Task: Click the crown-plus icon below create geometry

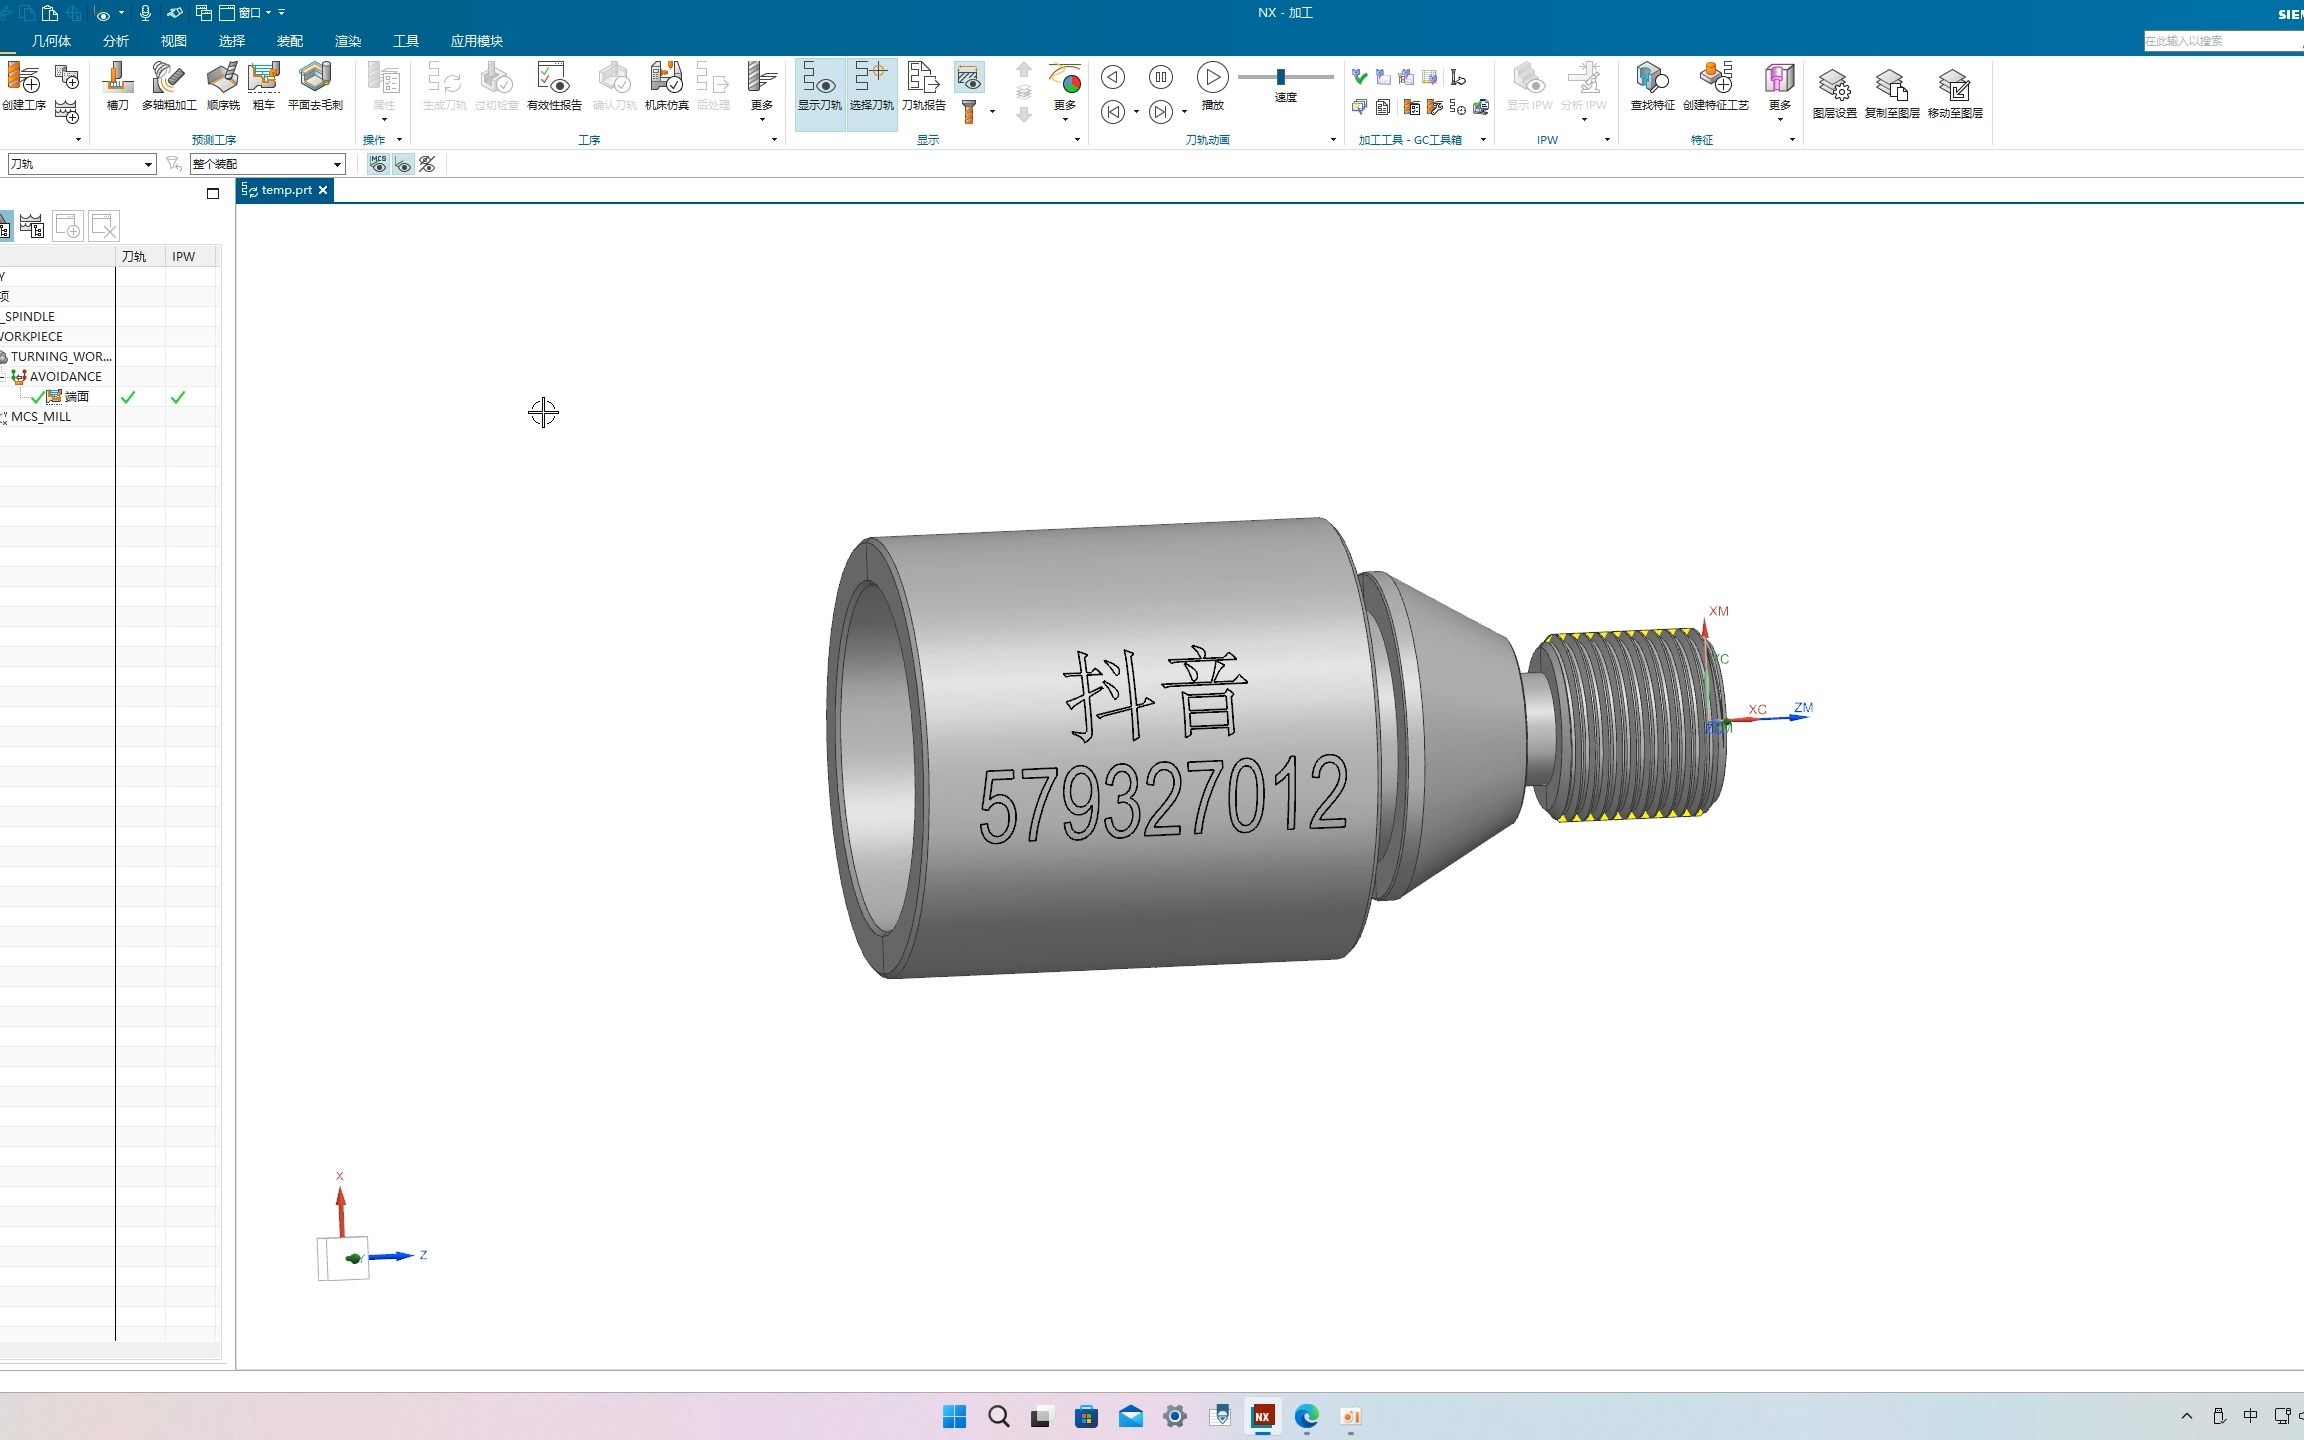Action: [x=67, y=111]
